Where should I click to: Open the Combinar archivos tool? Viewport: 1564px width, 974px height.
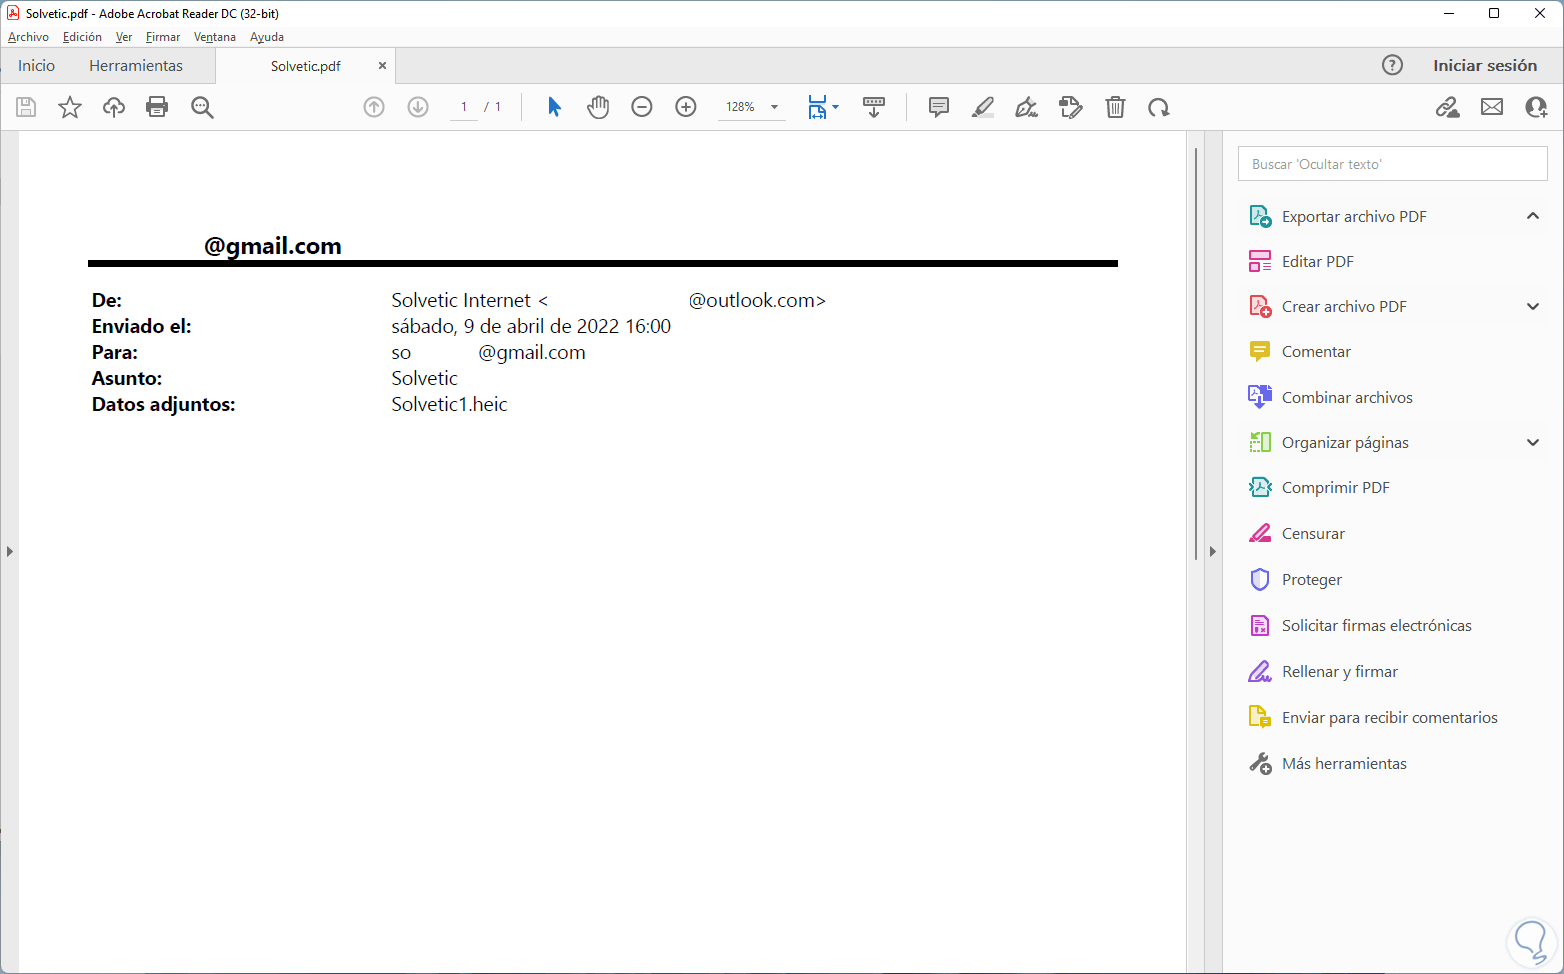click(1347, 398)
